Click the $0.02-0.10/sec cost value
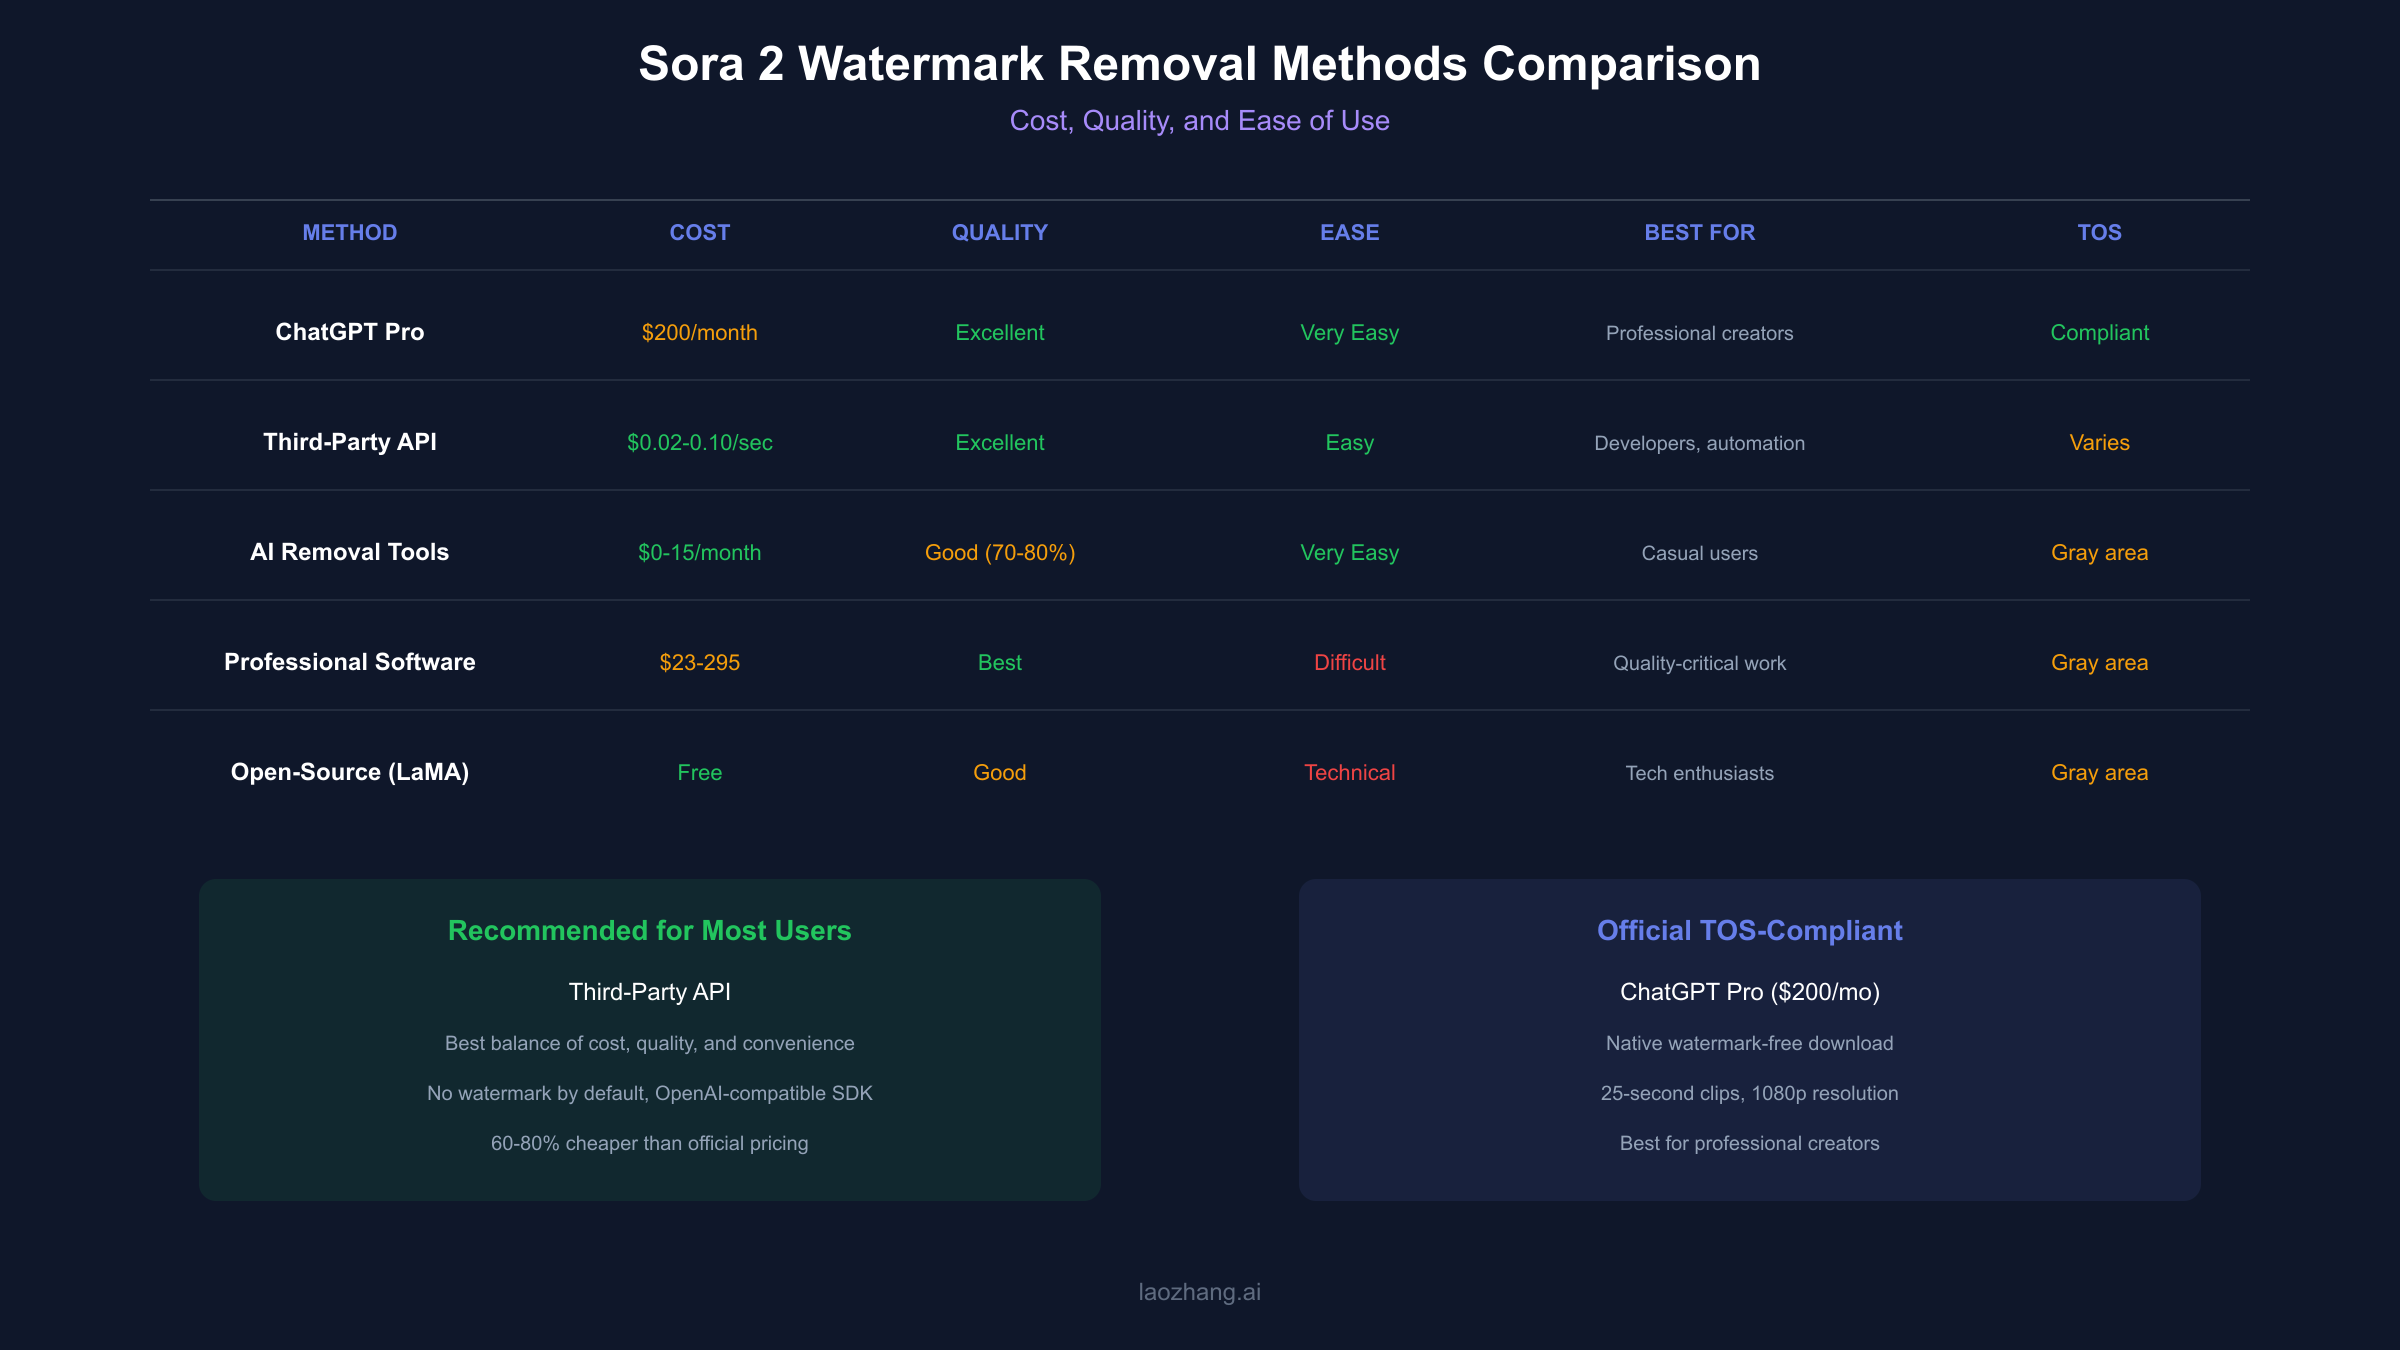Screen dimensions: 2400x1350 pyautogui.click(x=700, y=443)
